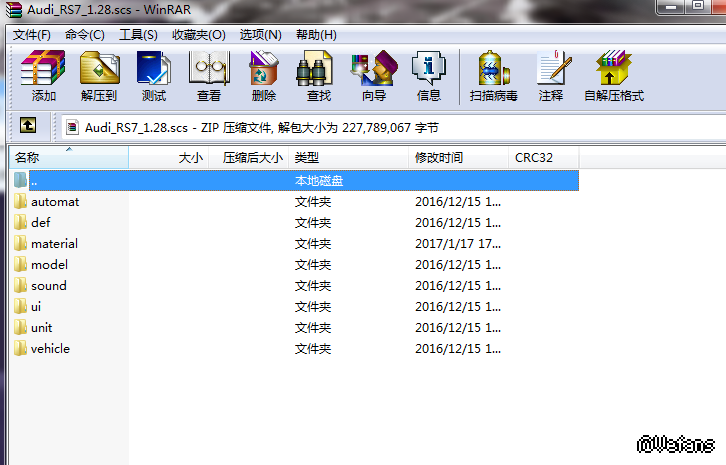
Task: Sort by Size (大小) column header
Action: [169, 157]
